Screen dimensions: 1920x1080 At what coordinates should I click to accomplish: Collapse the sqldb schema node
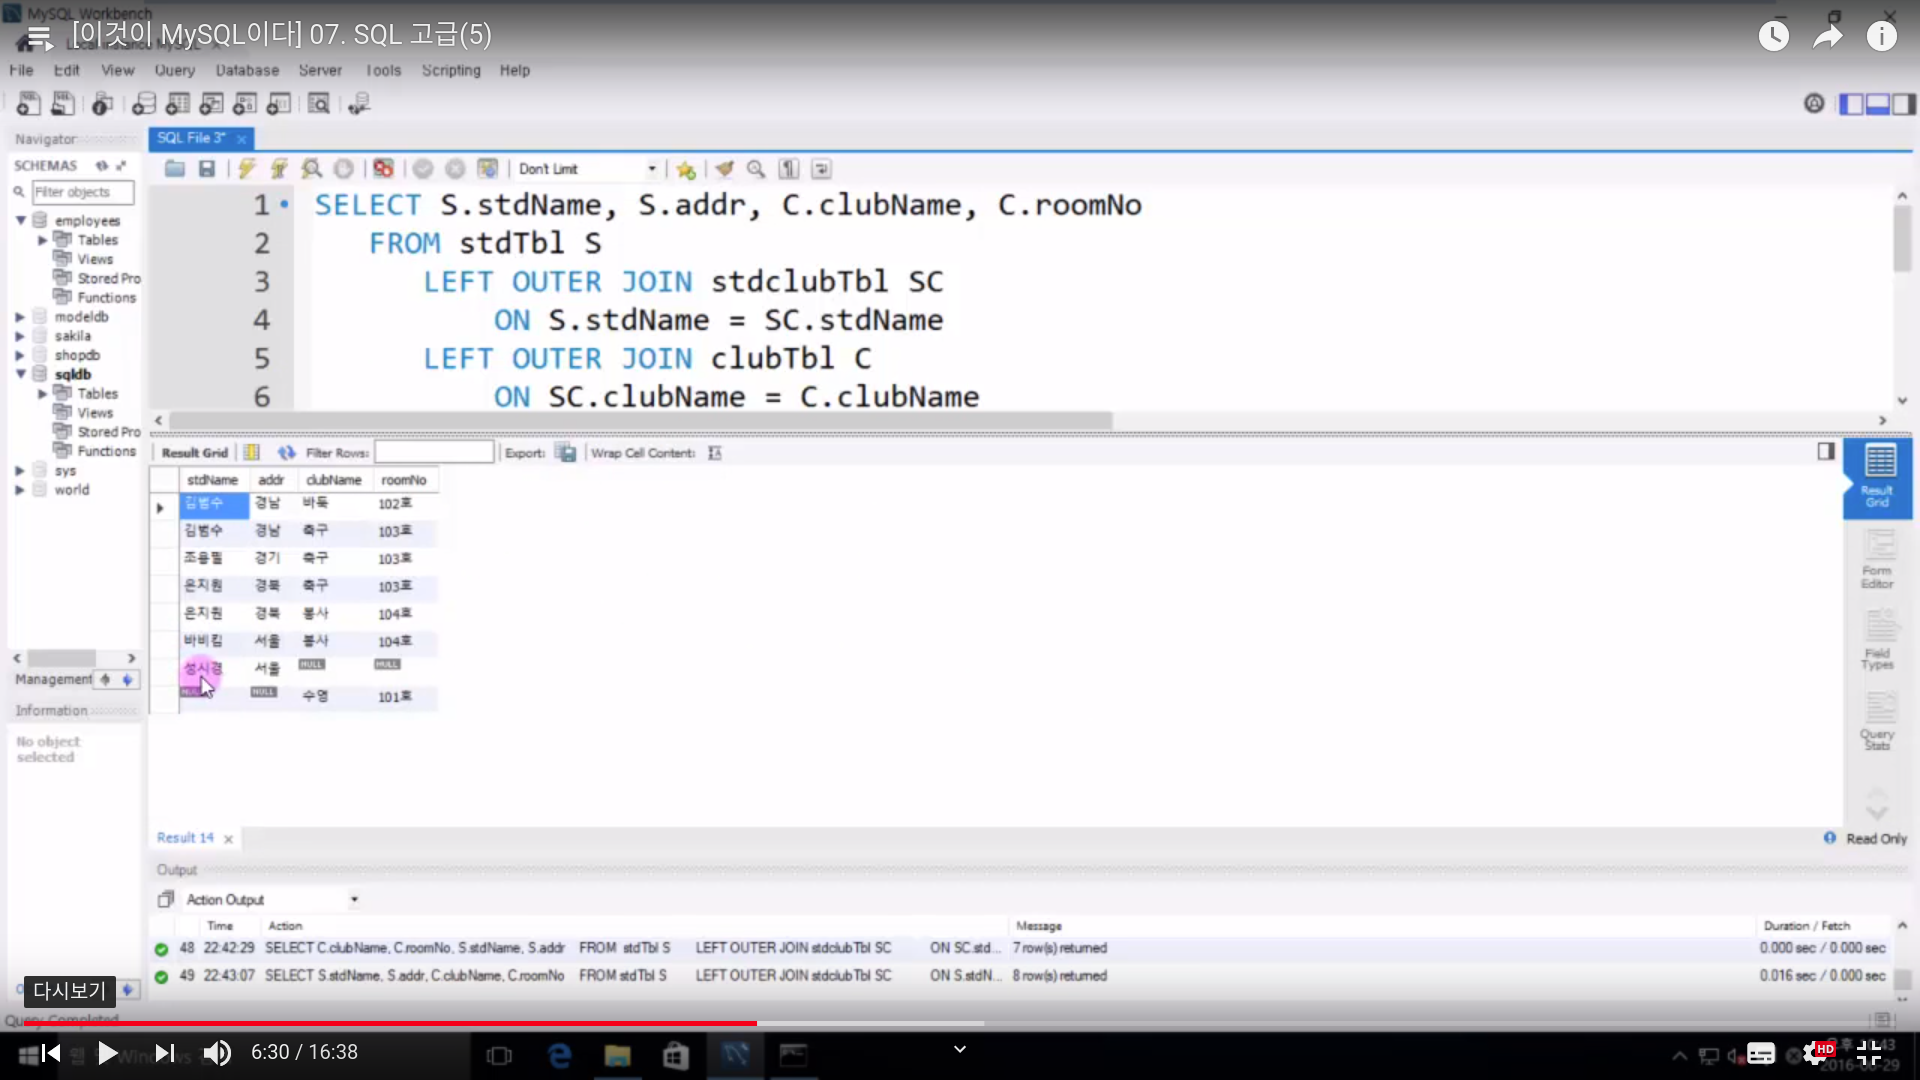click(x=20, y=374)
